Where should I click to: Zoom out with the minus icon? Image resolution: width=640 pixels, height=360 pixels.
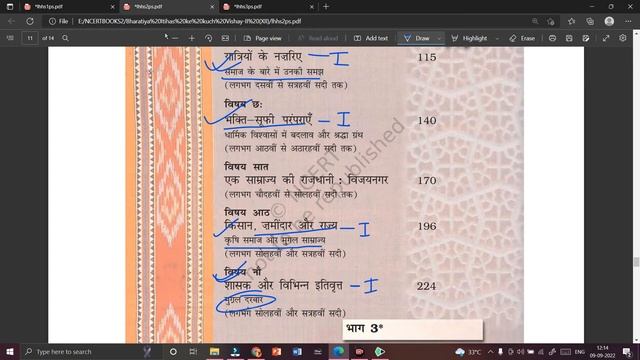175,38
